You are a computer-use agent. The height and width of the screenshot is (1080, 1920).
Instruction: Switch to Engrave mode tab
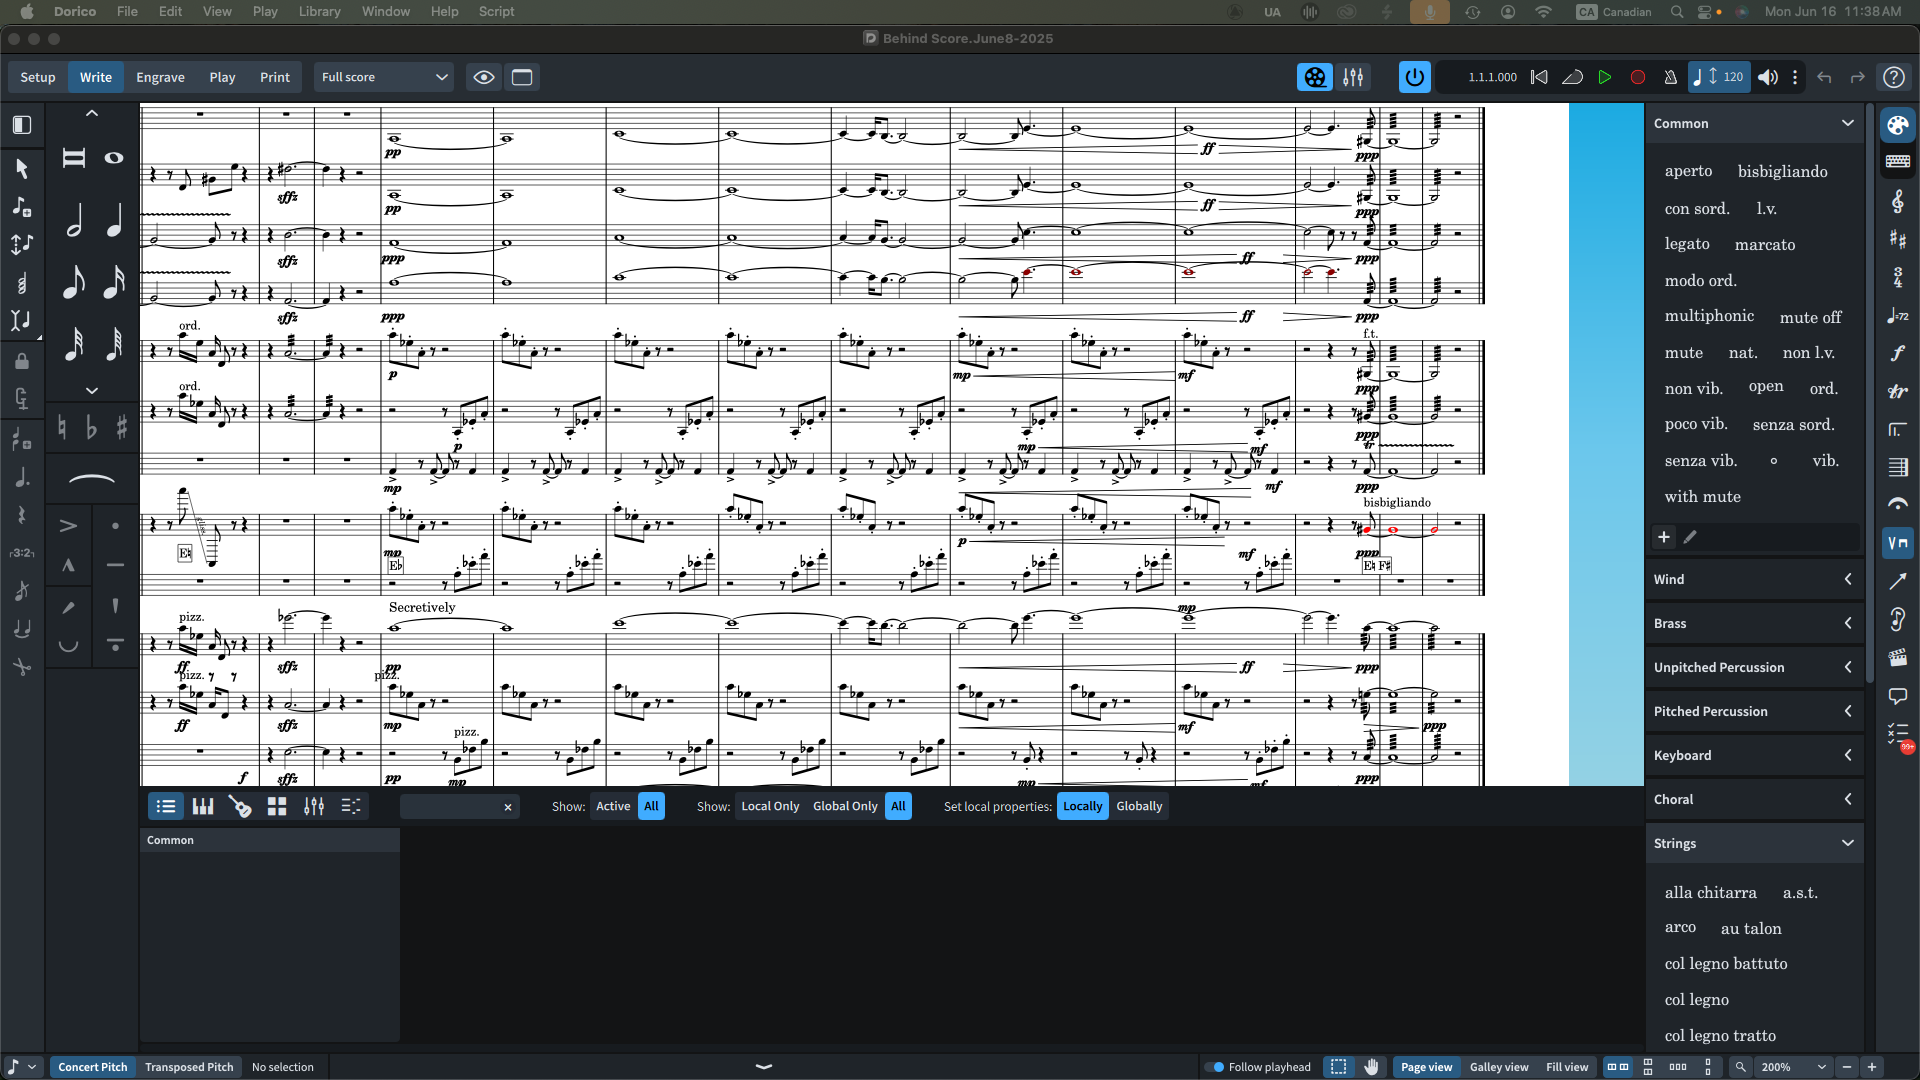(x=160, y=77)
